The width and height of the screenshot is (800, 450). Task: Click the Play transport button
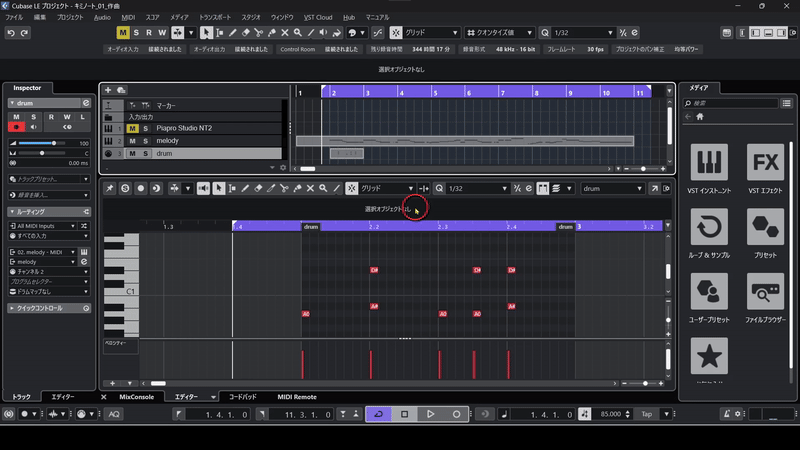pyautogui.click(x=431, y=414)
